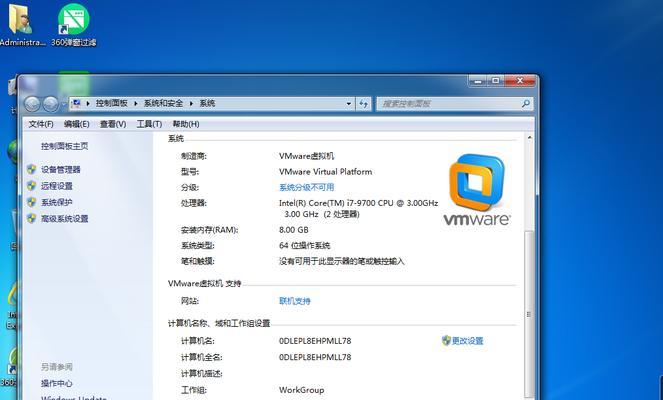663x400 pixels.
Task: Click the 控制面板 breadcrumb
Action: click(x=111, y=103)
